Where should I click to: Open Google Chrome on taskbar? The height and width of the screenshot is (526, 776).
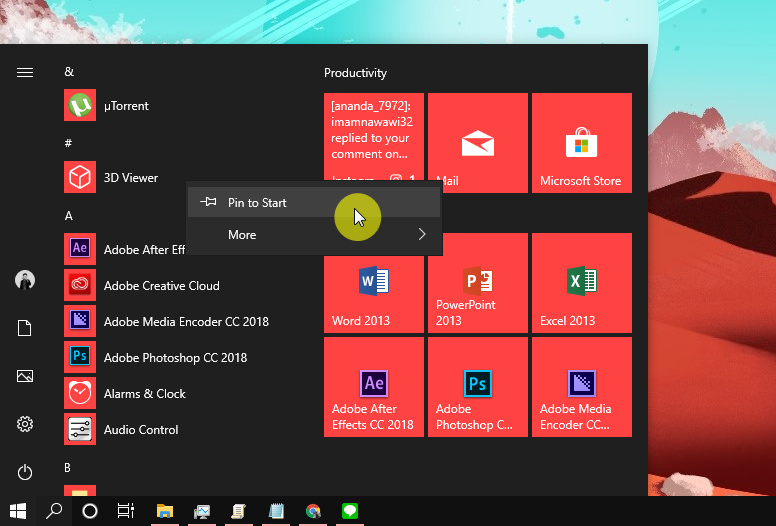pos(313,511)
